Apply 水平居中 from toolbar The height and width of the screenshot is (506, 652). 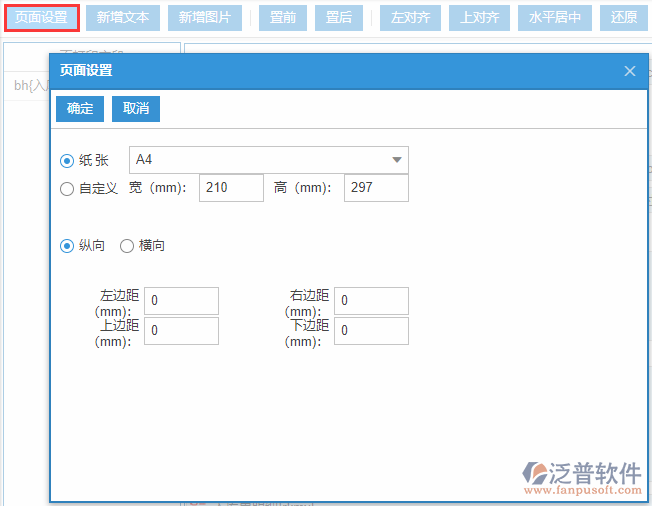555,18
